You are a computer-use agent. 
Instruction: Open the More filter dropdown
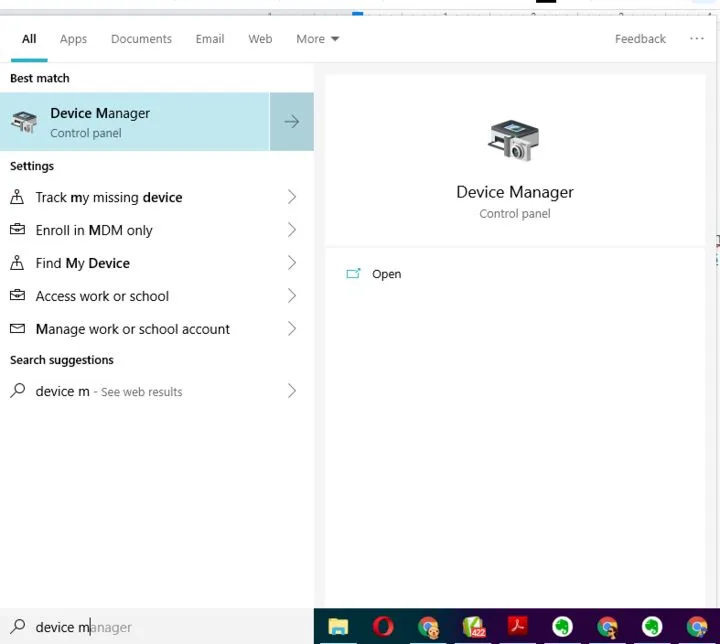coord(317,39)
